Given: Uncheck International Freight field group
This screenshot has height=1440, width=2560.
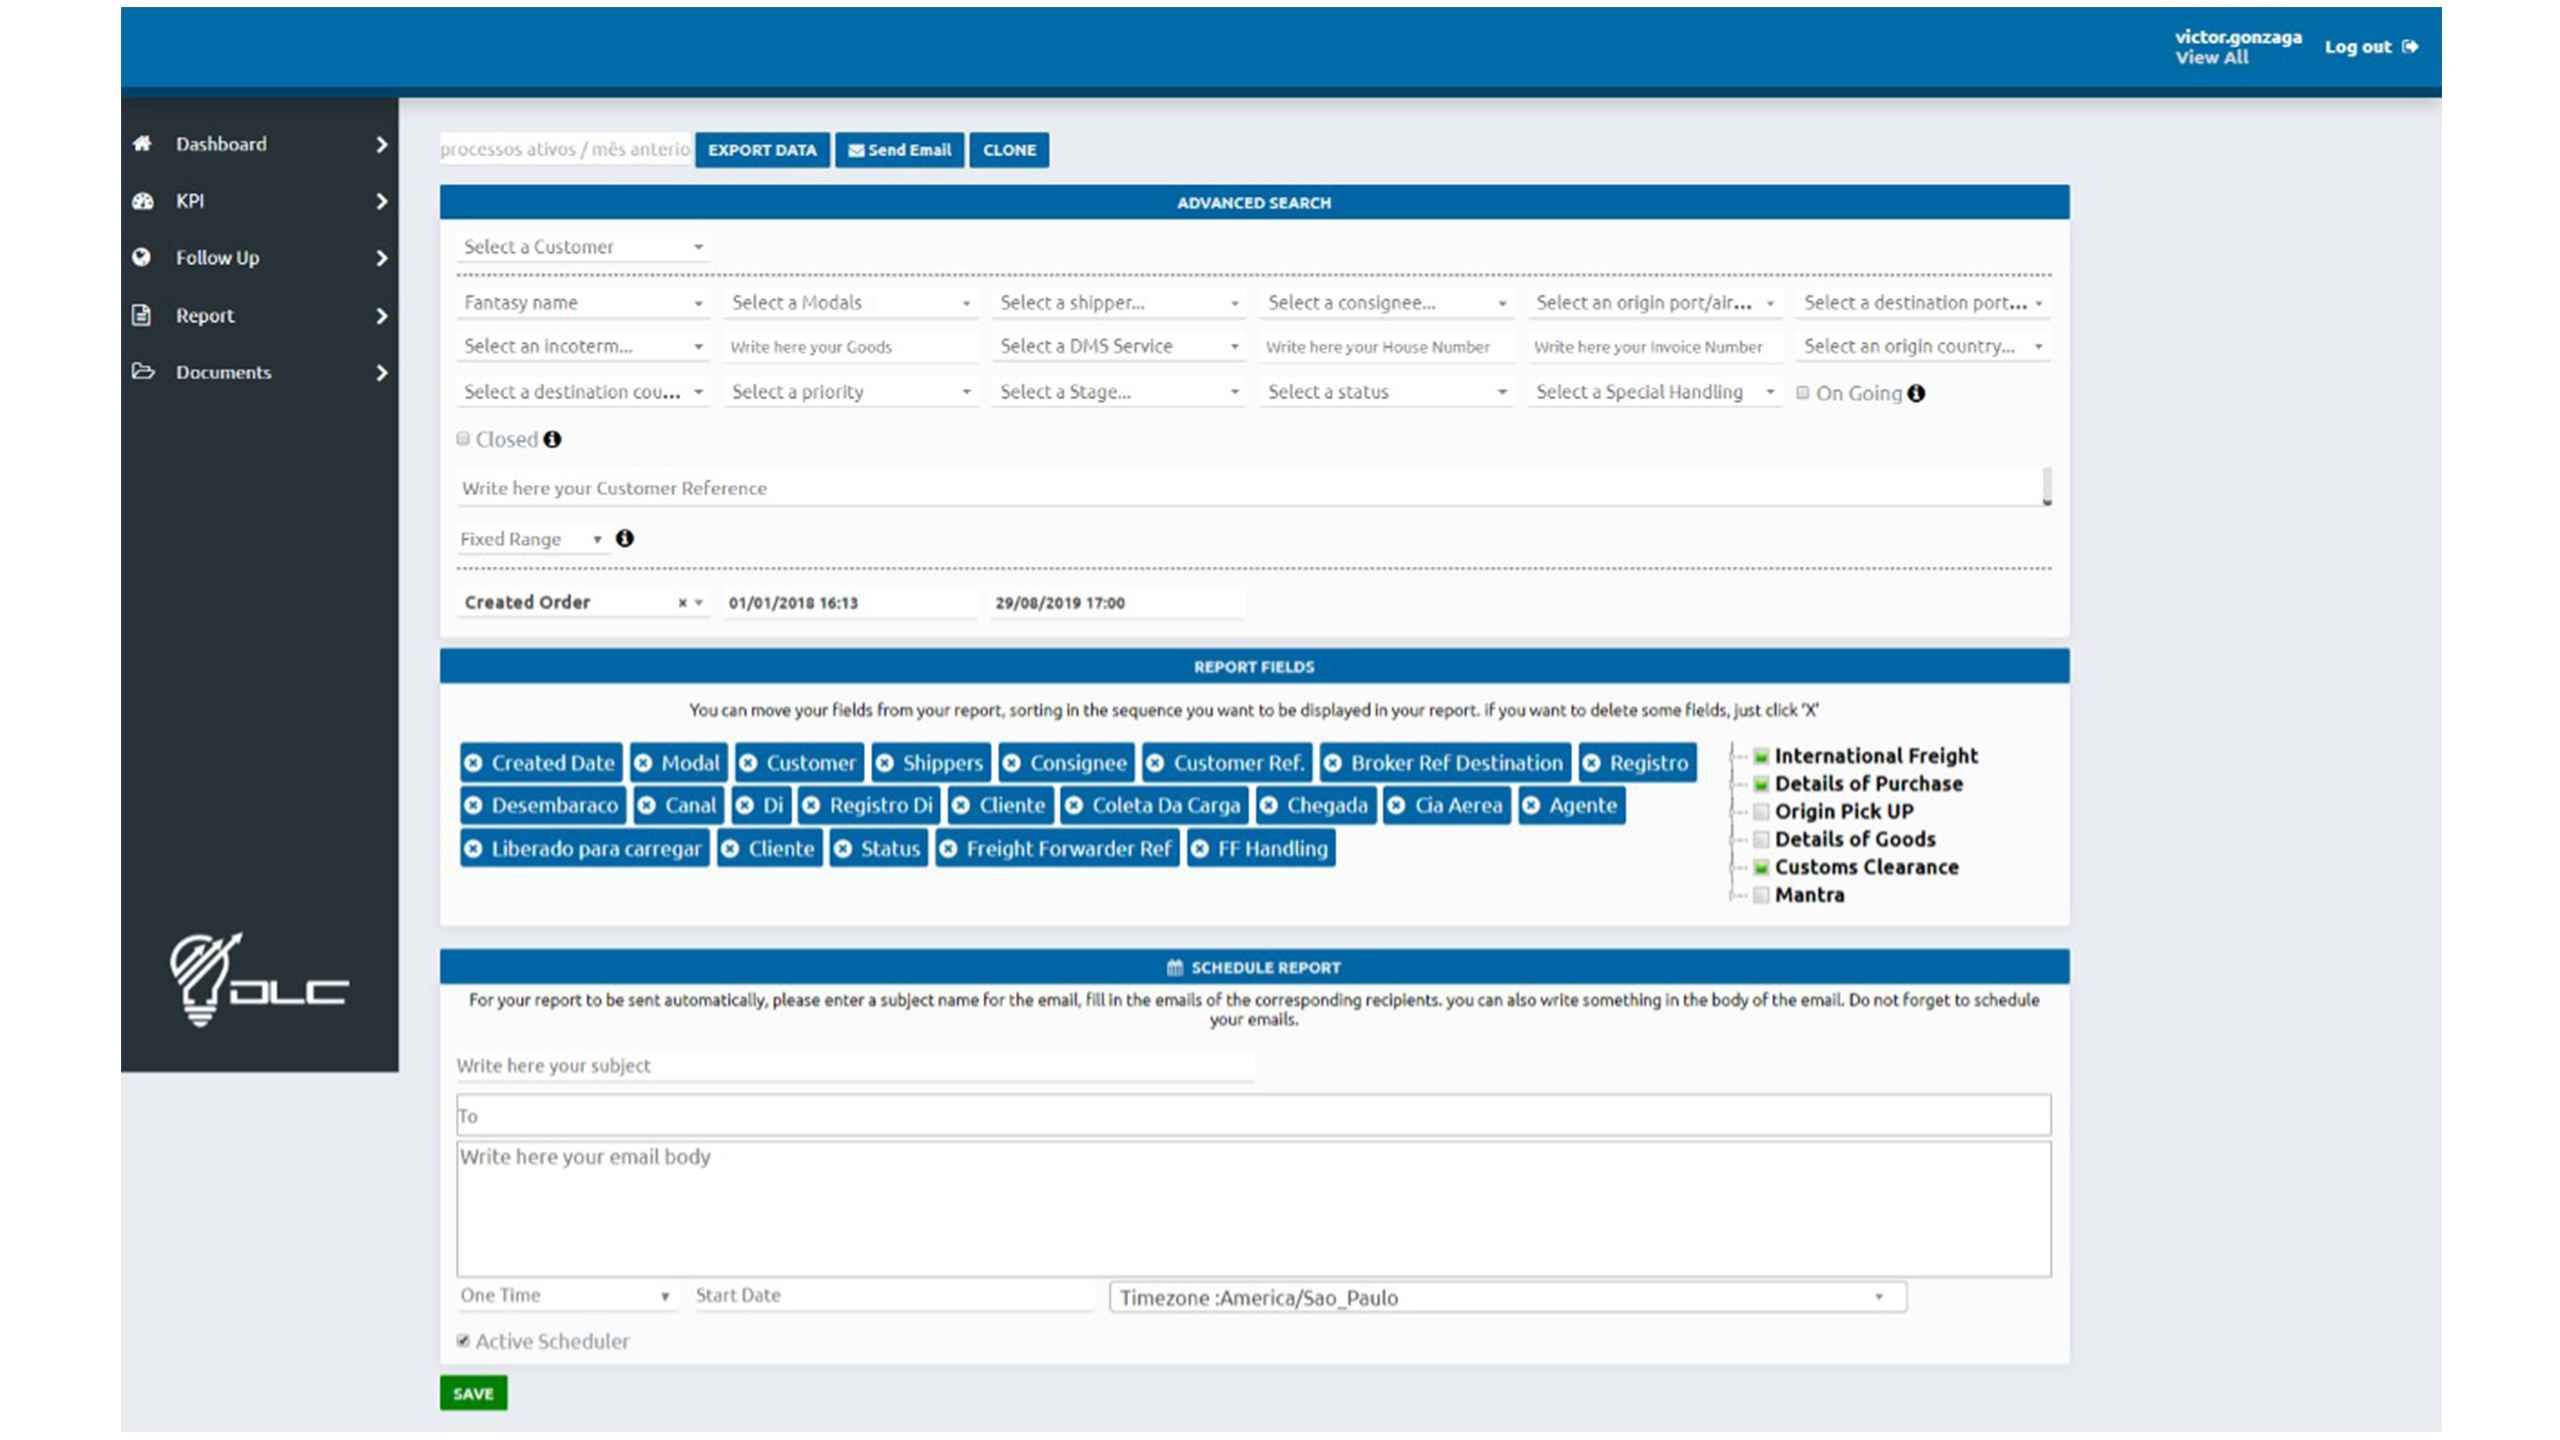Looking at the screenshot, I should pos(1761,756).
